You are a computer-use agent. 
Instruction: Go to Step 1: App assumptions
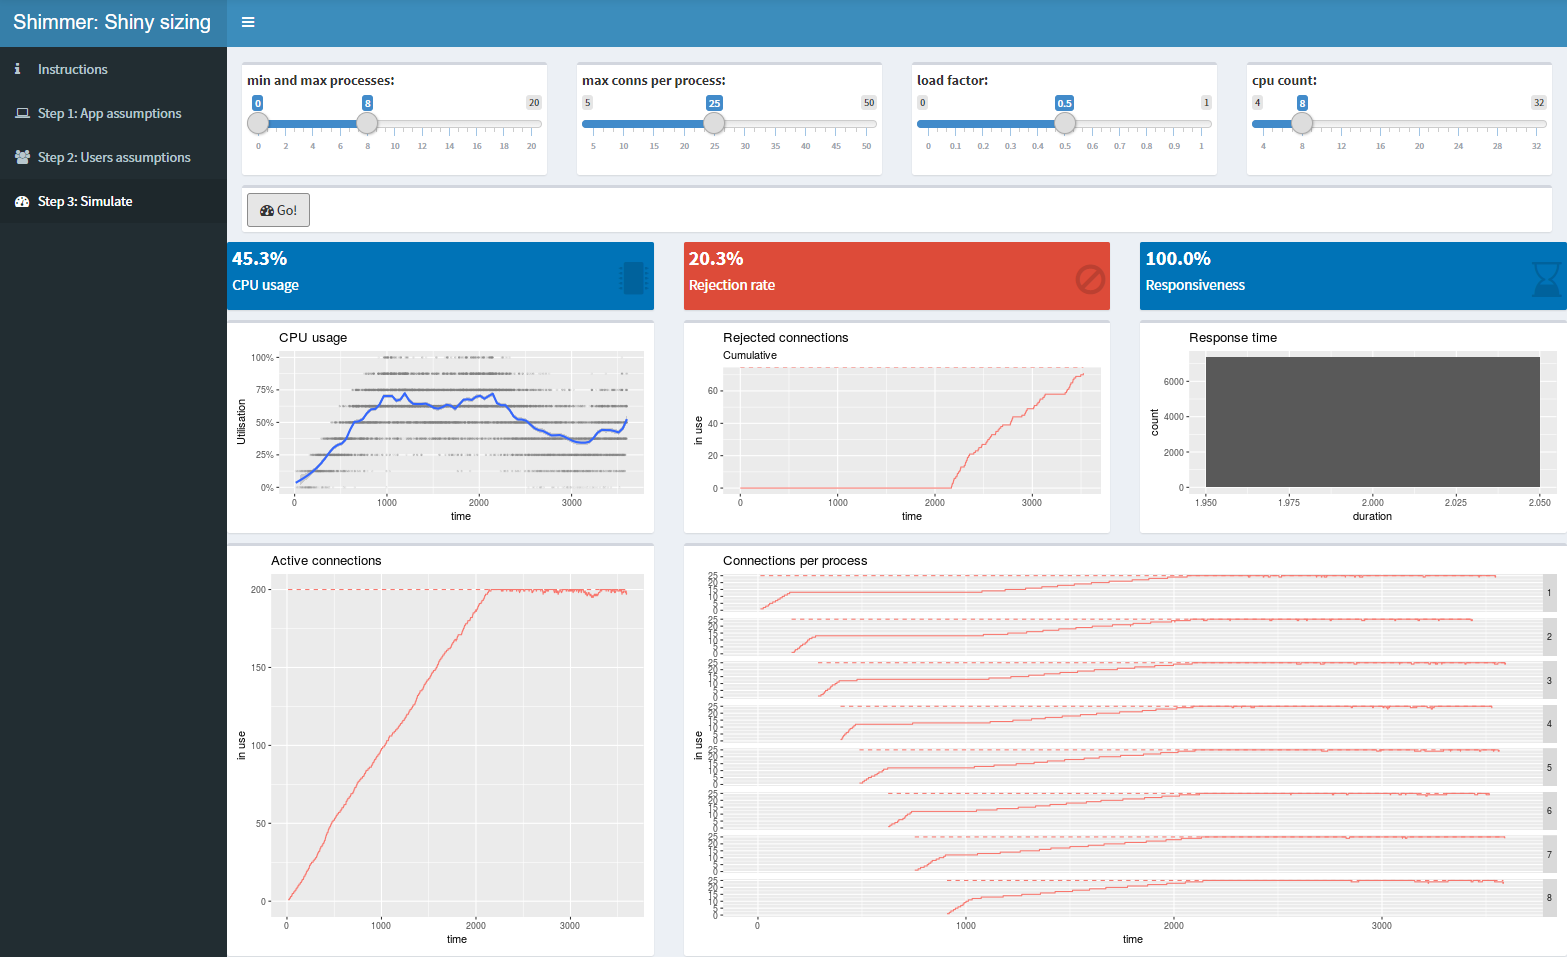pos(109,113)
